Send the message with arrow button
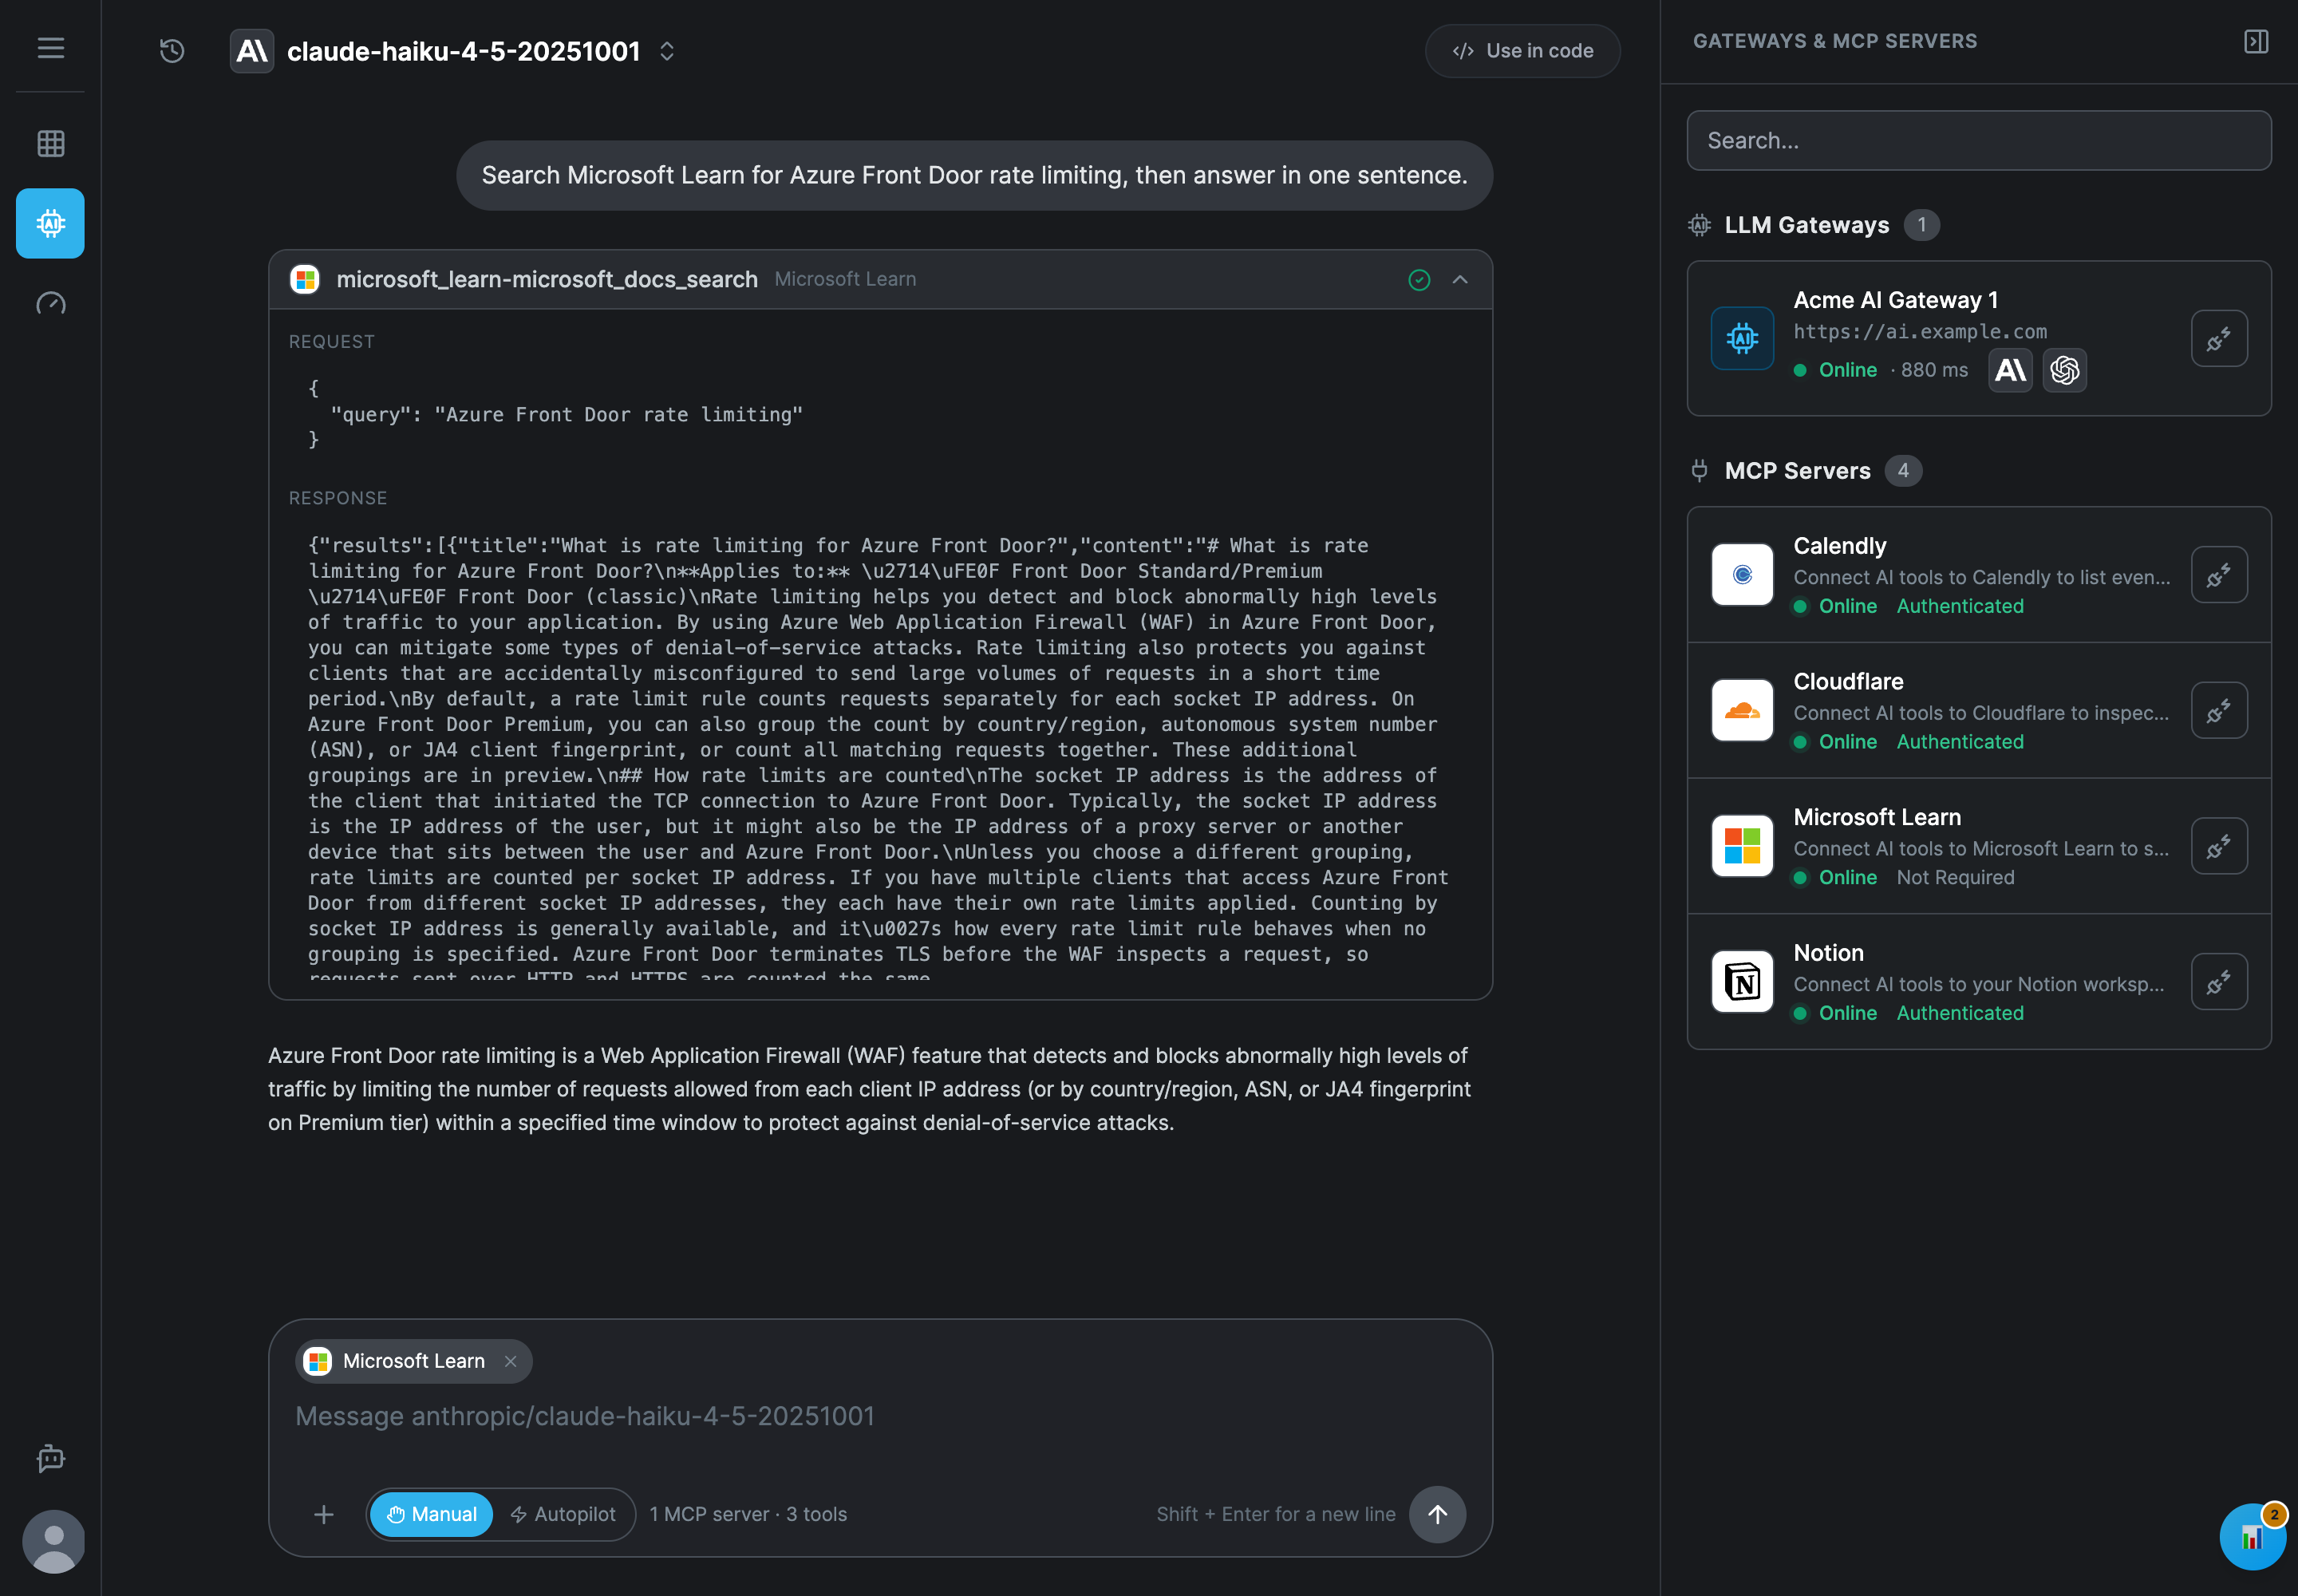The height and width of the screenshot is (1596, 2298). pos(1437,1514)
